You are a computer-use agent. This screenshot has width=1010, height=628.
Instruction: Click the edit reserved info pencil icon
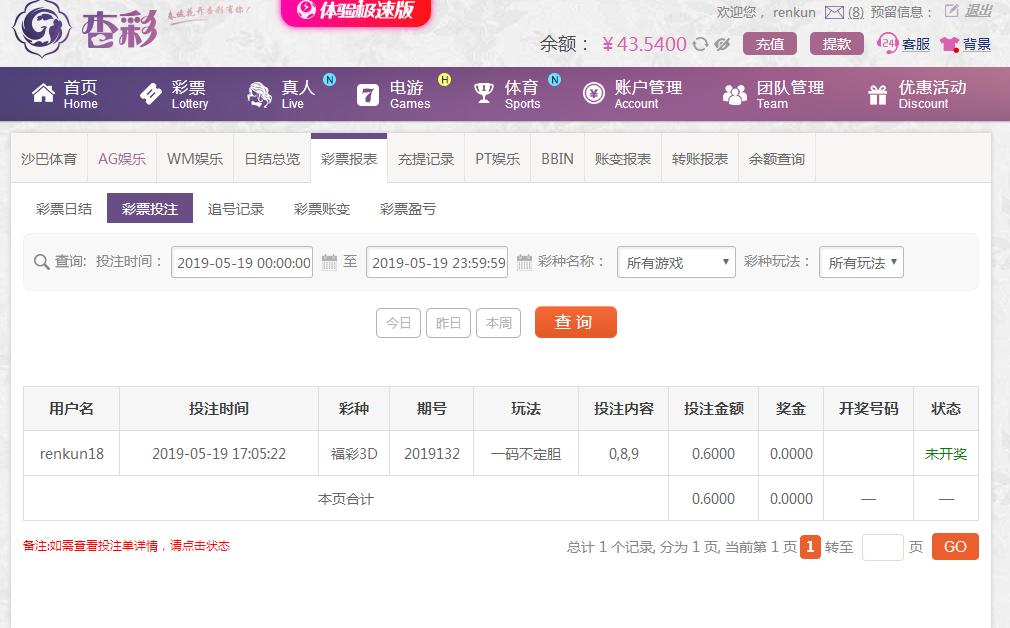pos(951,11)
